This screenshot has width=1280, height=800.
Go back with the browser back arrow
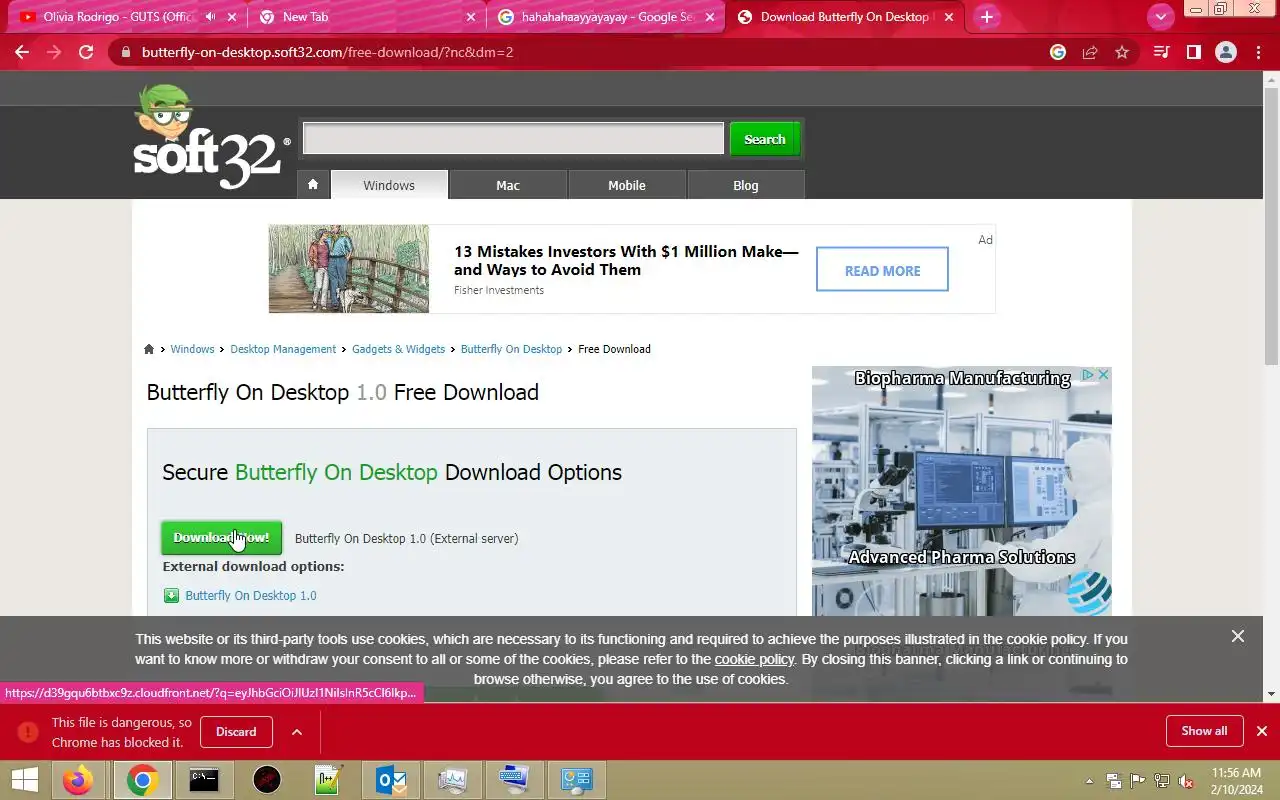point(22,52)
